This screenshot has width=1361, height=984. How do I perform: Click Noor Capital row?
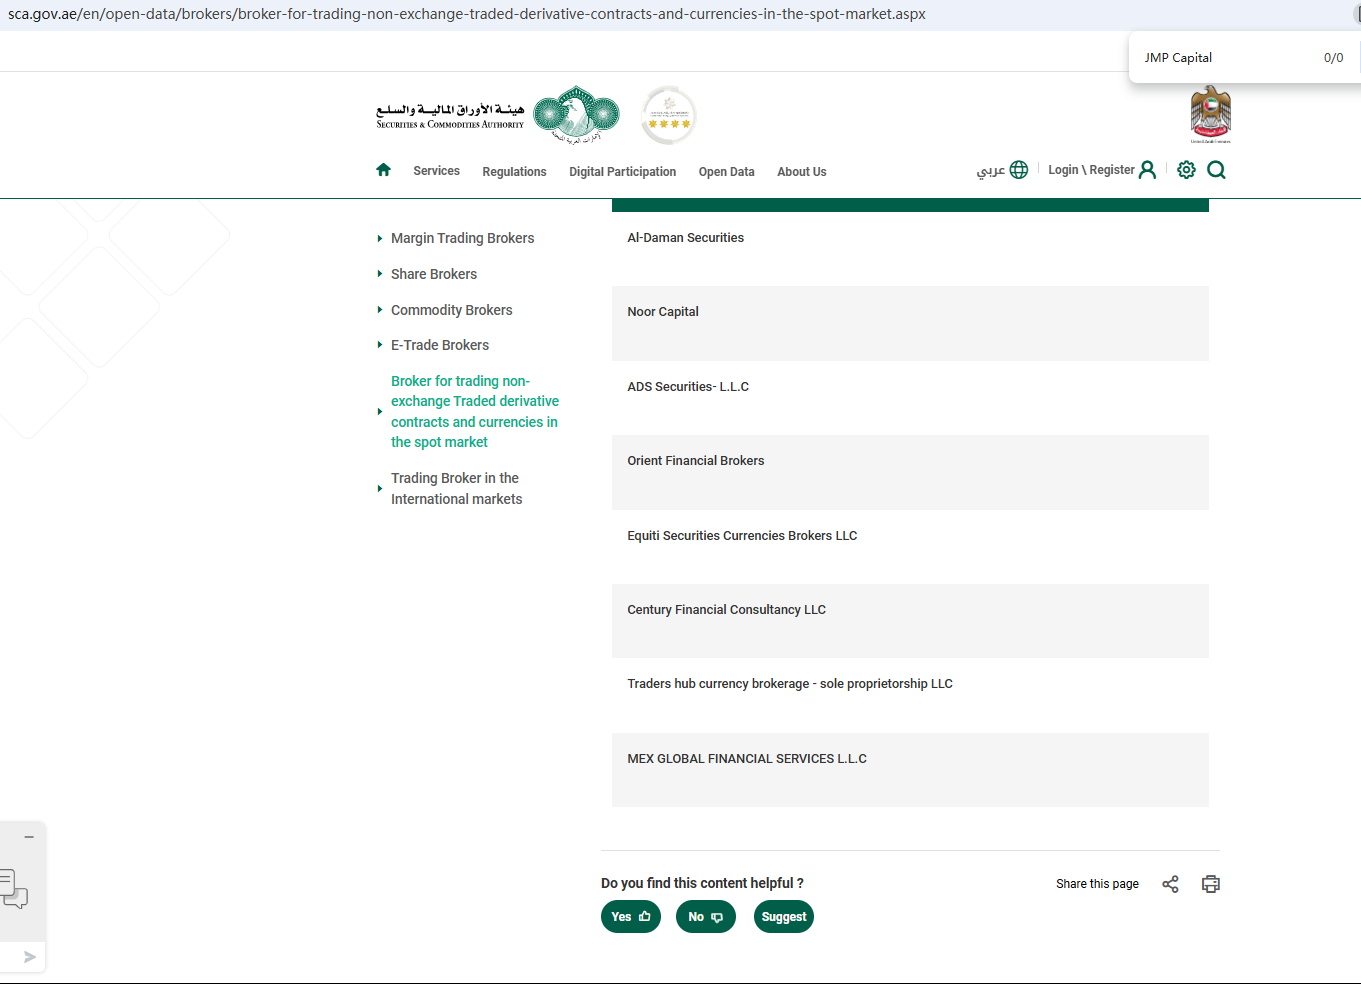click(x=910, y=324)
